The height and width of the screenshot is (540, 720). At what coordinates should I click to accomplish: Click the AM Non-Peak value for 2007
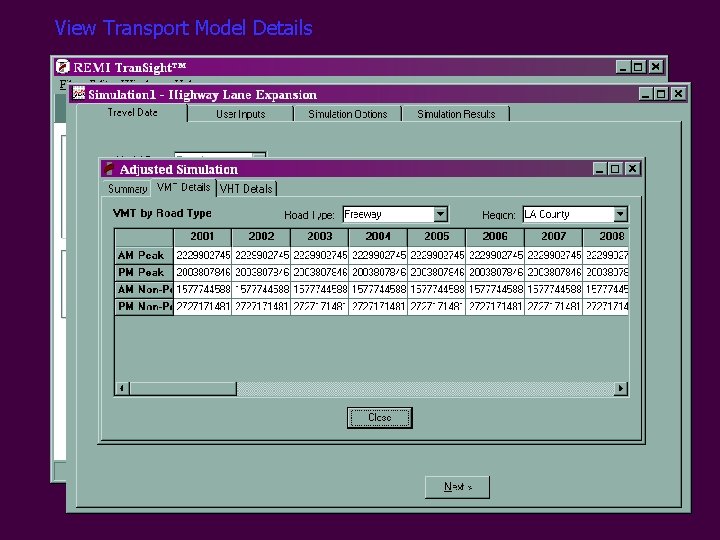click(553, 289)
